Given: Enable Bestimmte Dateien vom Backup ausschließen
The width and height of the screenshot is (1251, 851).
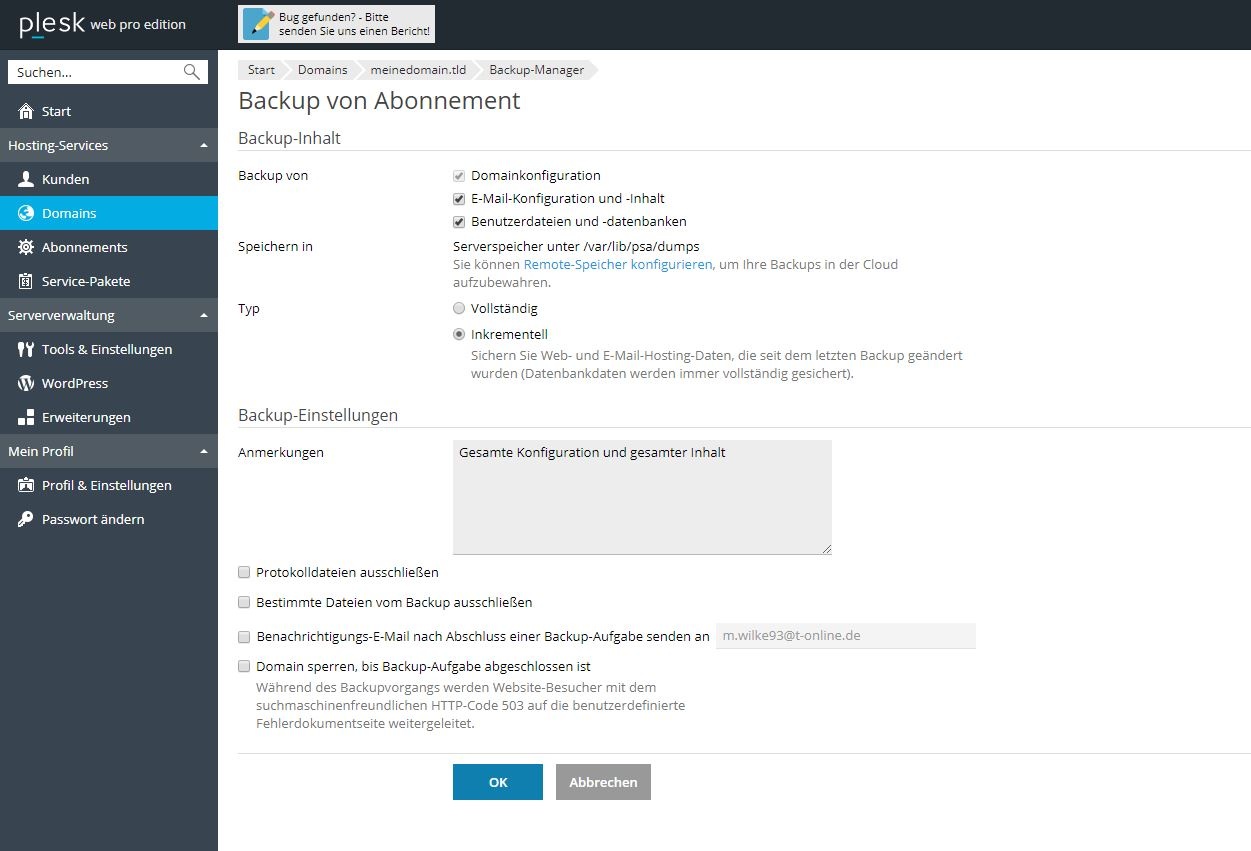Looking at the screenshot, I should (244, 602).
